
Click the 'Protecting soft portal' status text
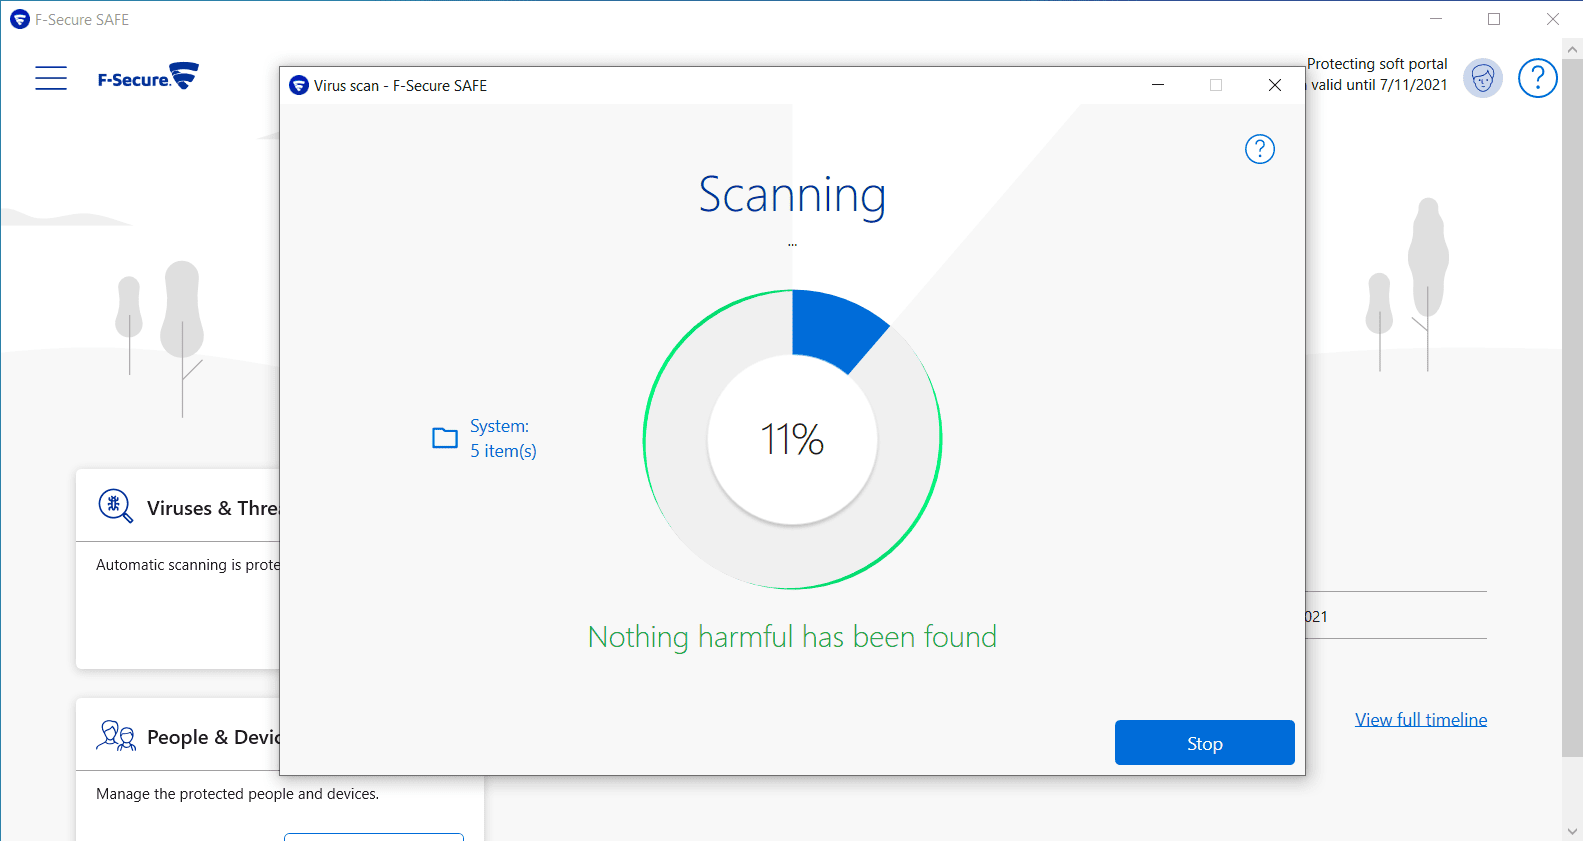click(1377, 64)
